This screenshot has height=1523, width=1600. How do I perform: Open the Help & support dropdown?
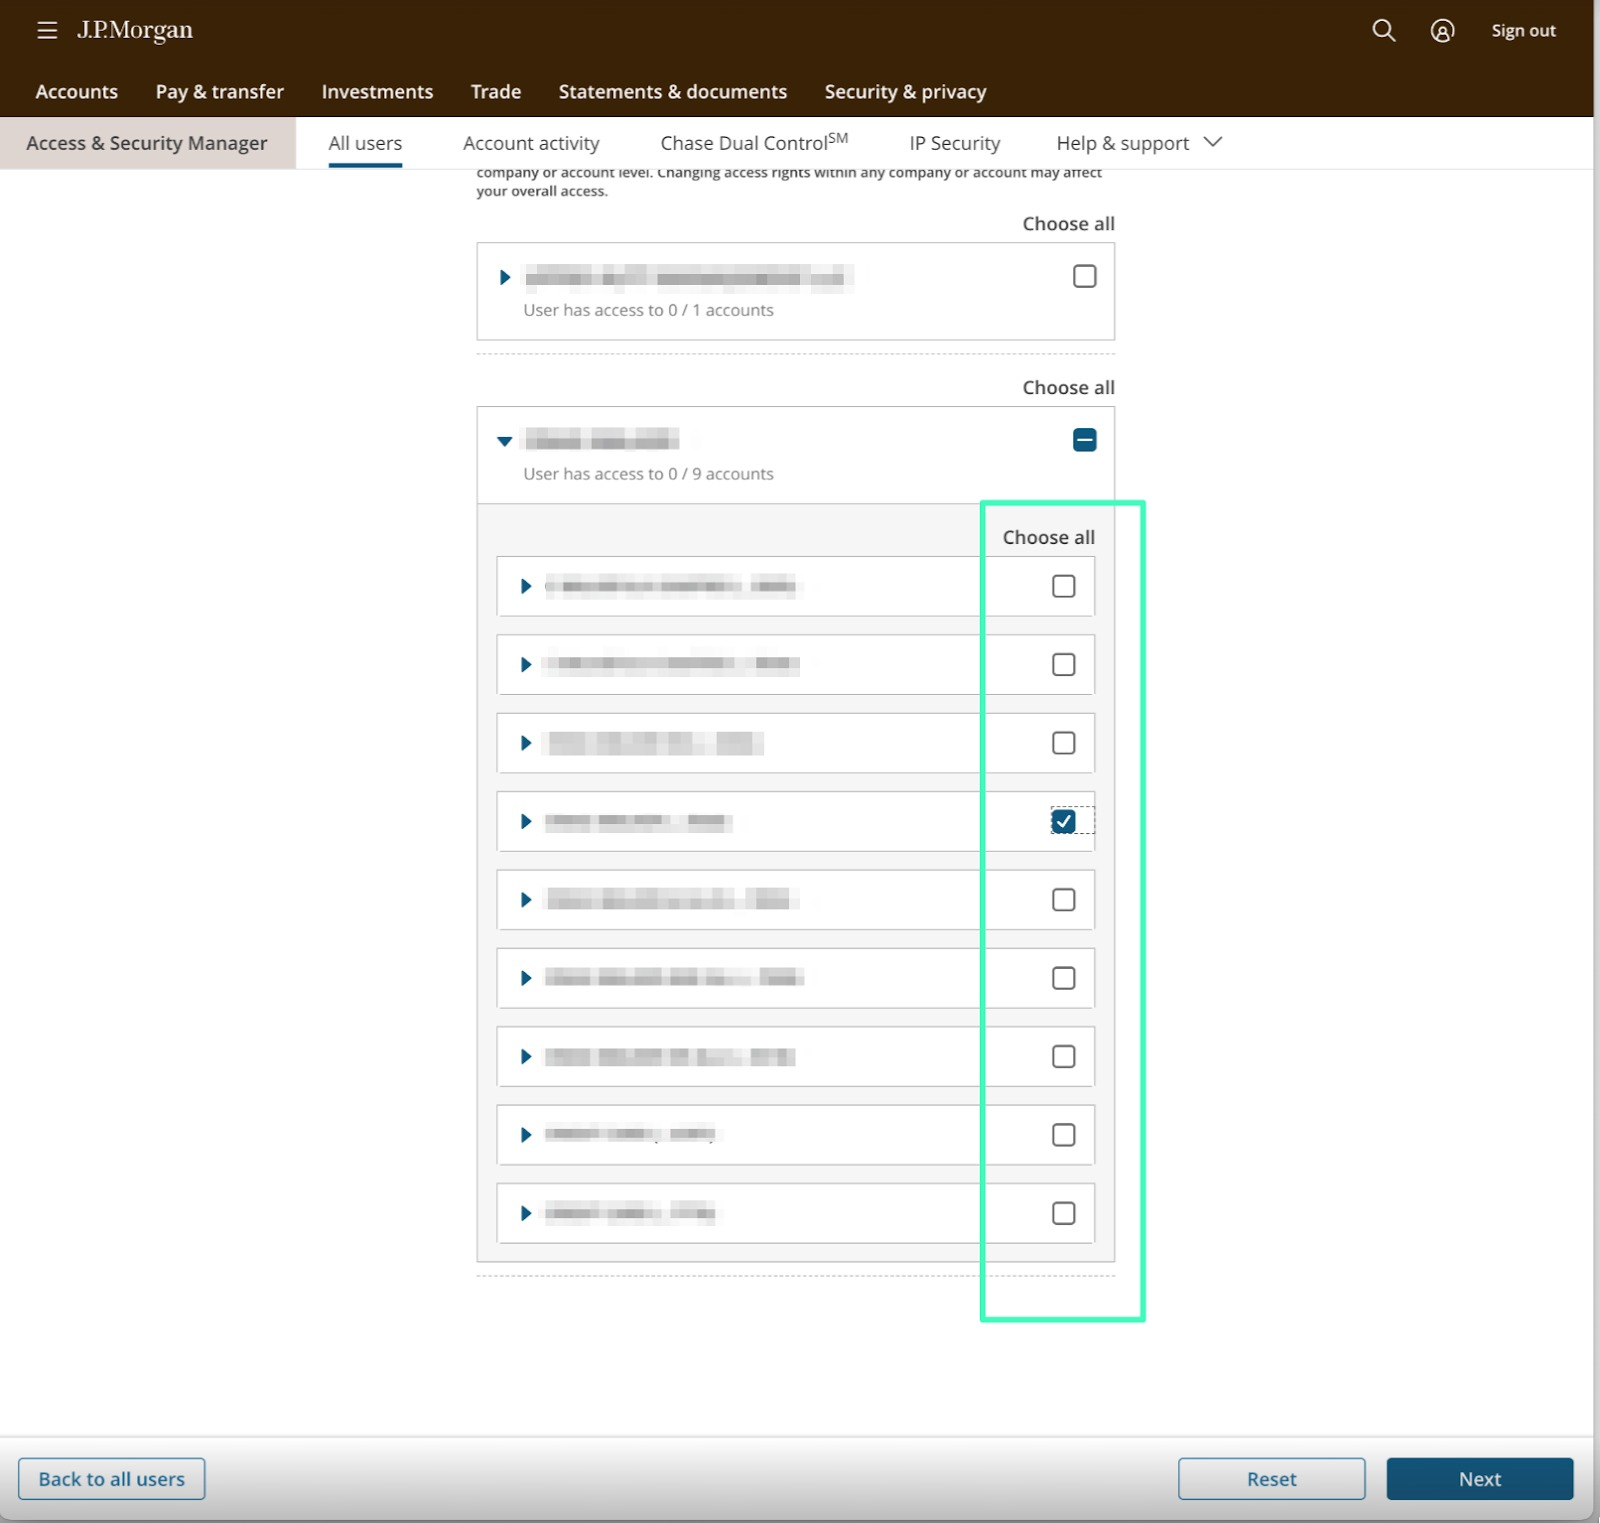click(1138, 143)
